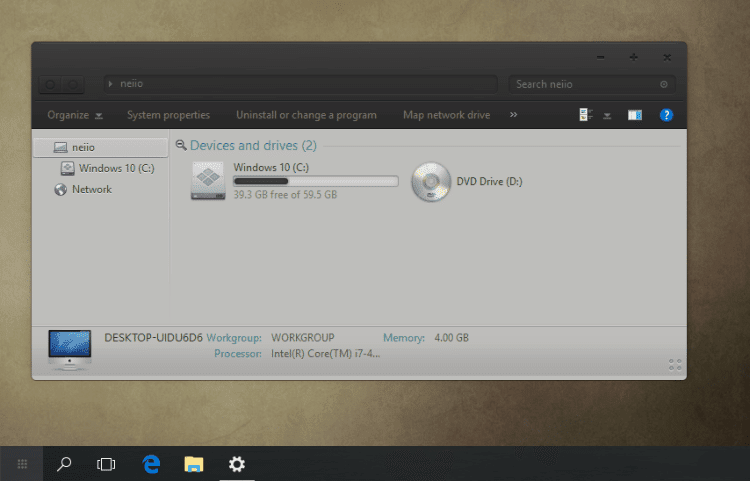The image size is (750, 481).
Task: Select the neiio address bar path
Action: (132, 84)
